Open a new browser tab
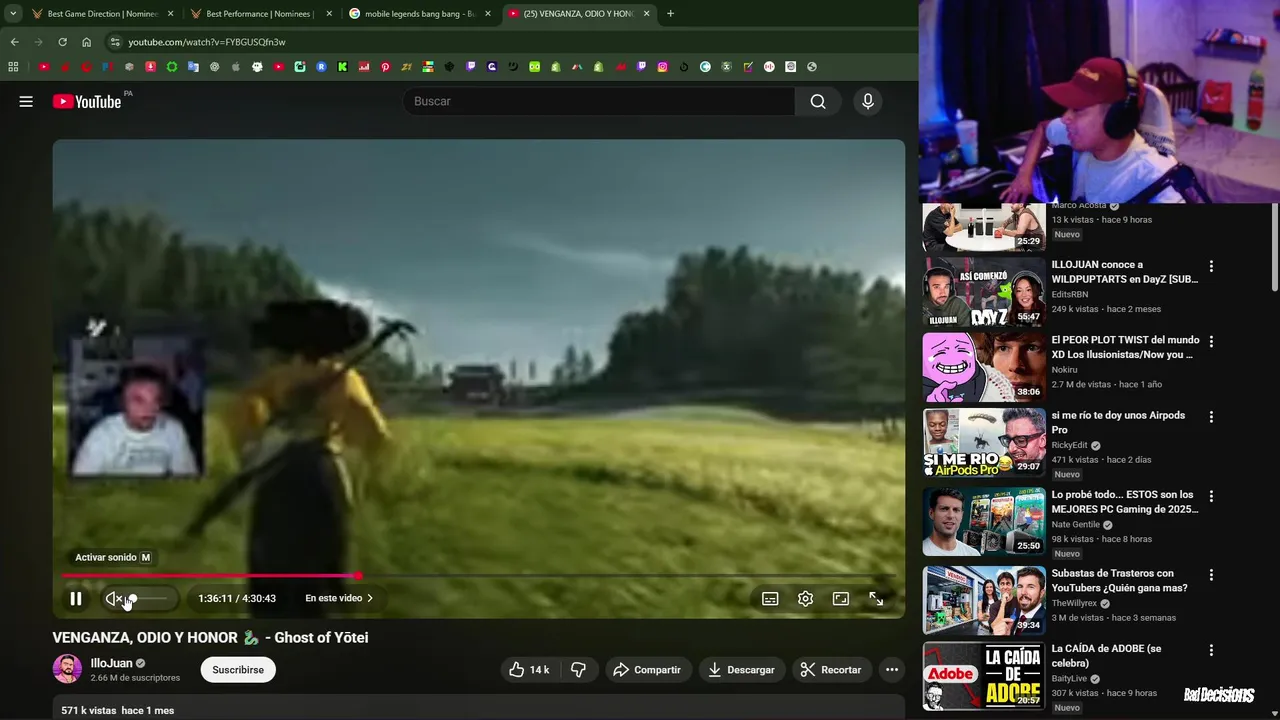 (x=670, y=14)
